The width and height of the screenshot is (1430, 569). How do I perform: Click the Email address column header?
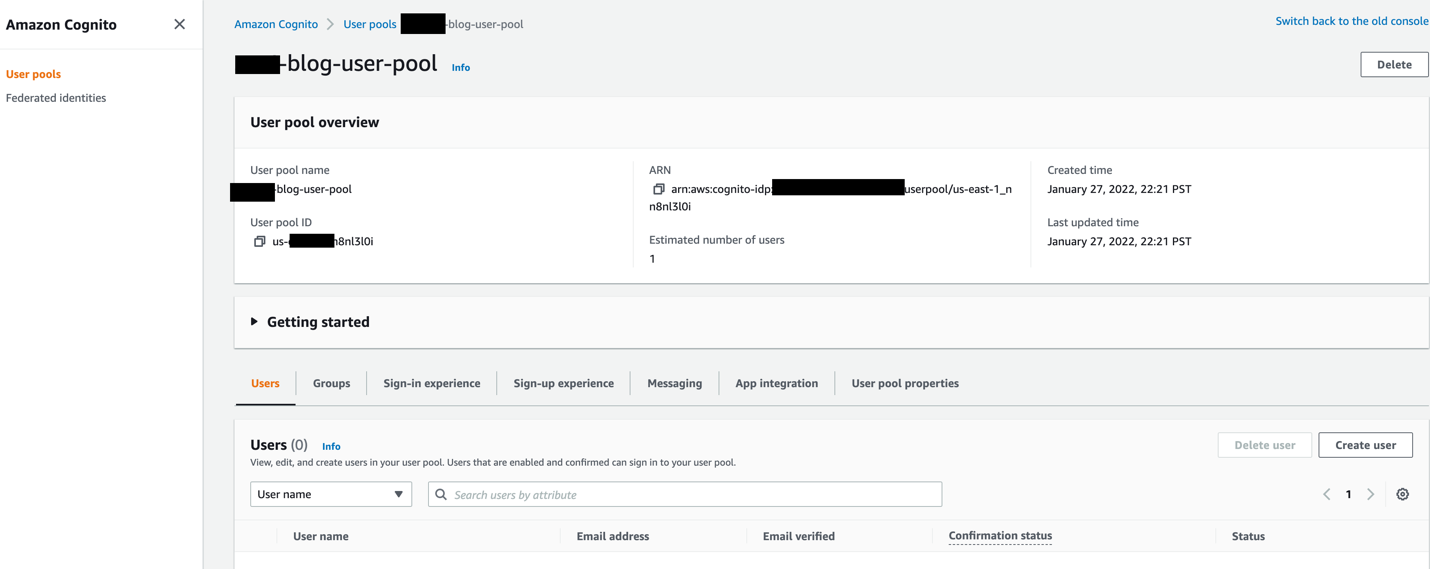pyautogui.click(x=613, y=536)
